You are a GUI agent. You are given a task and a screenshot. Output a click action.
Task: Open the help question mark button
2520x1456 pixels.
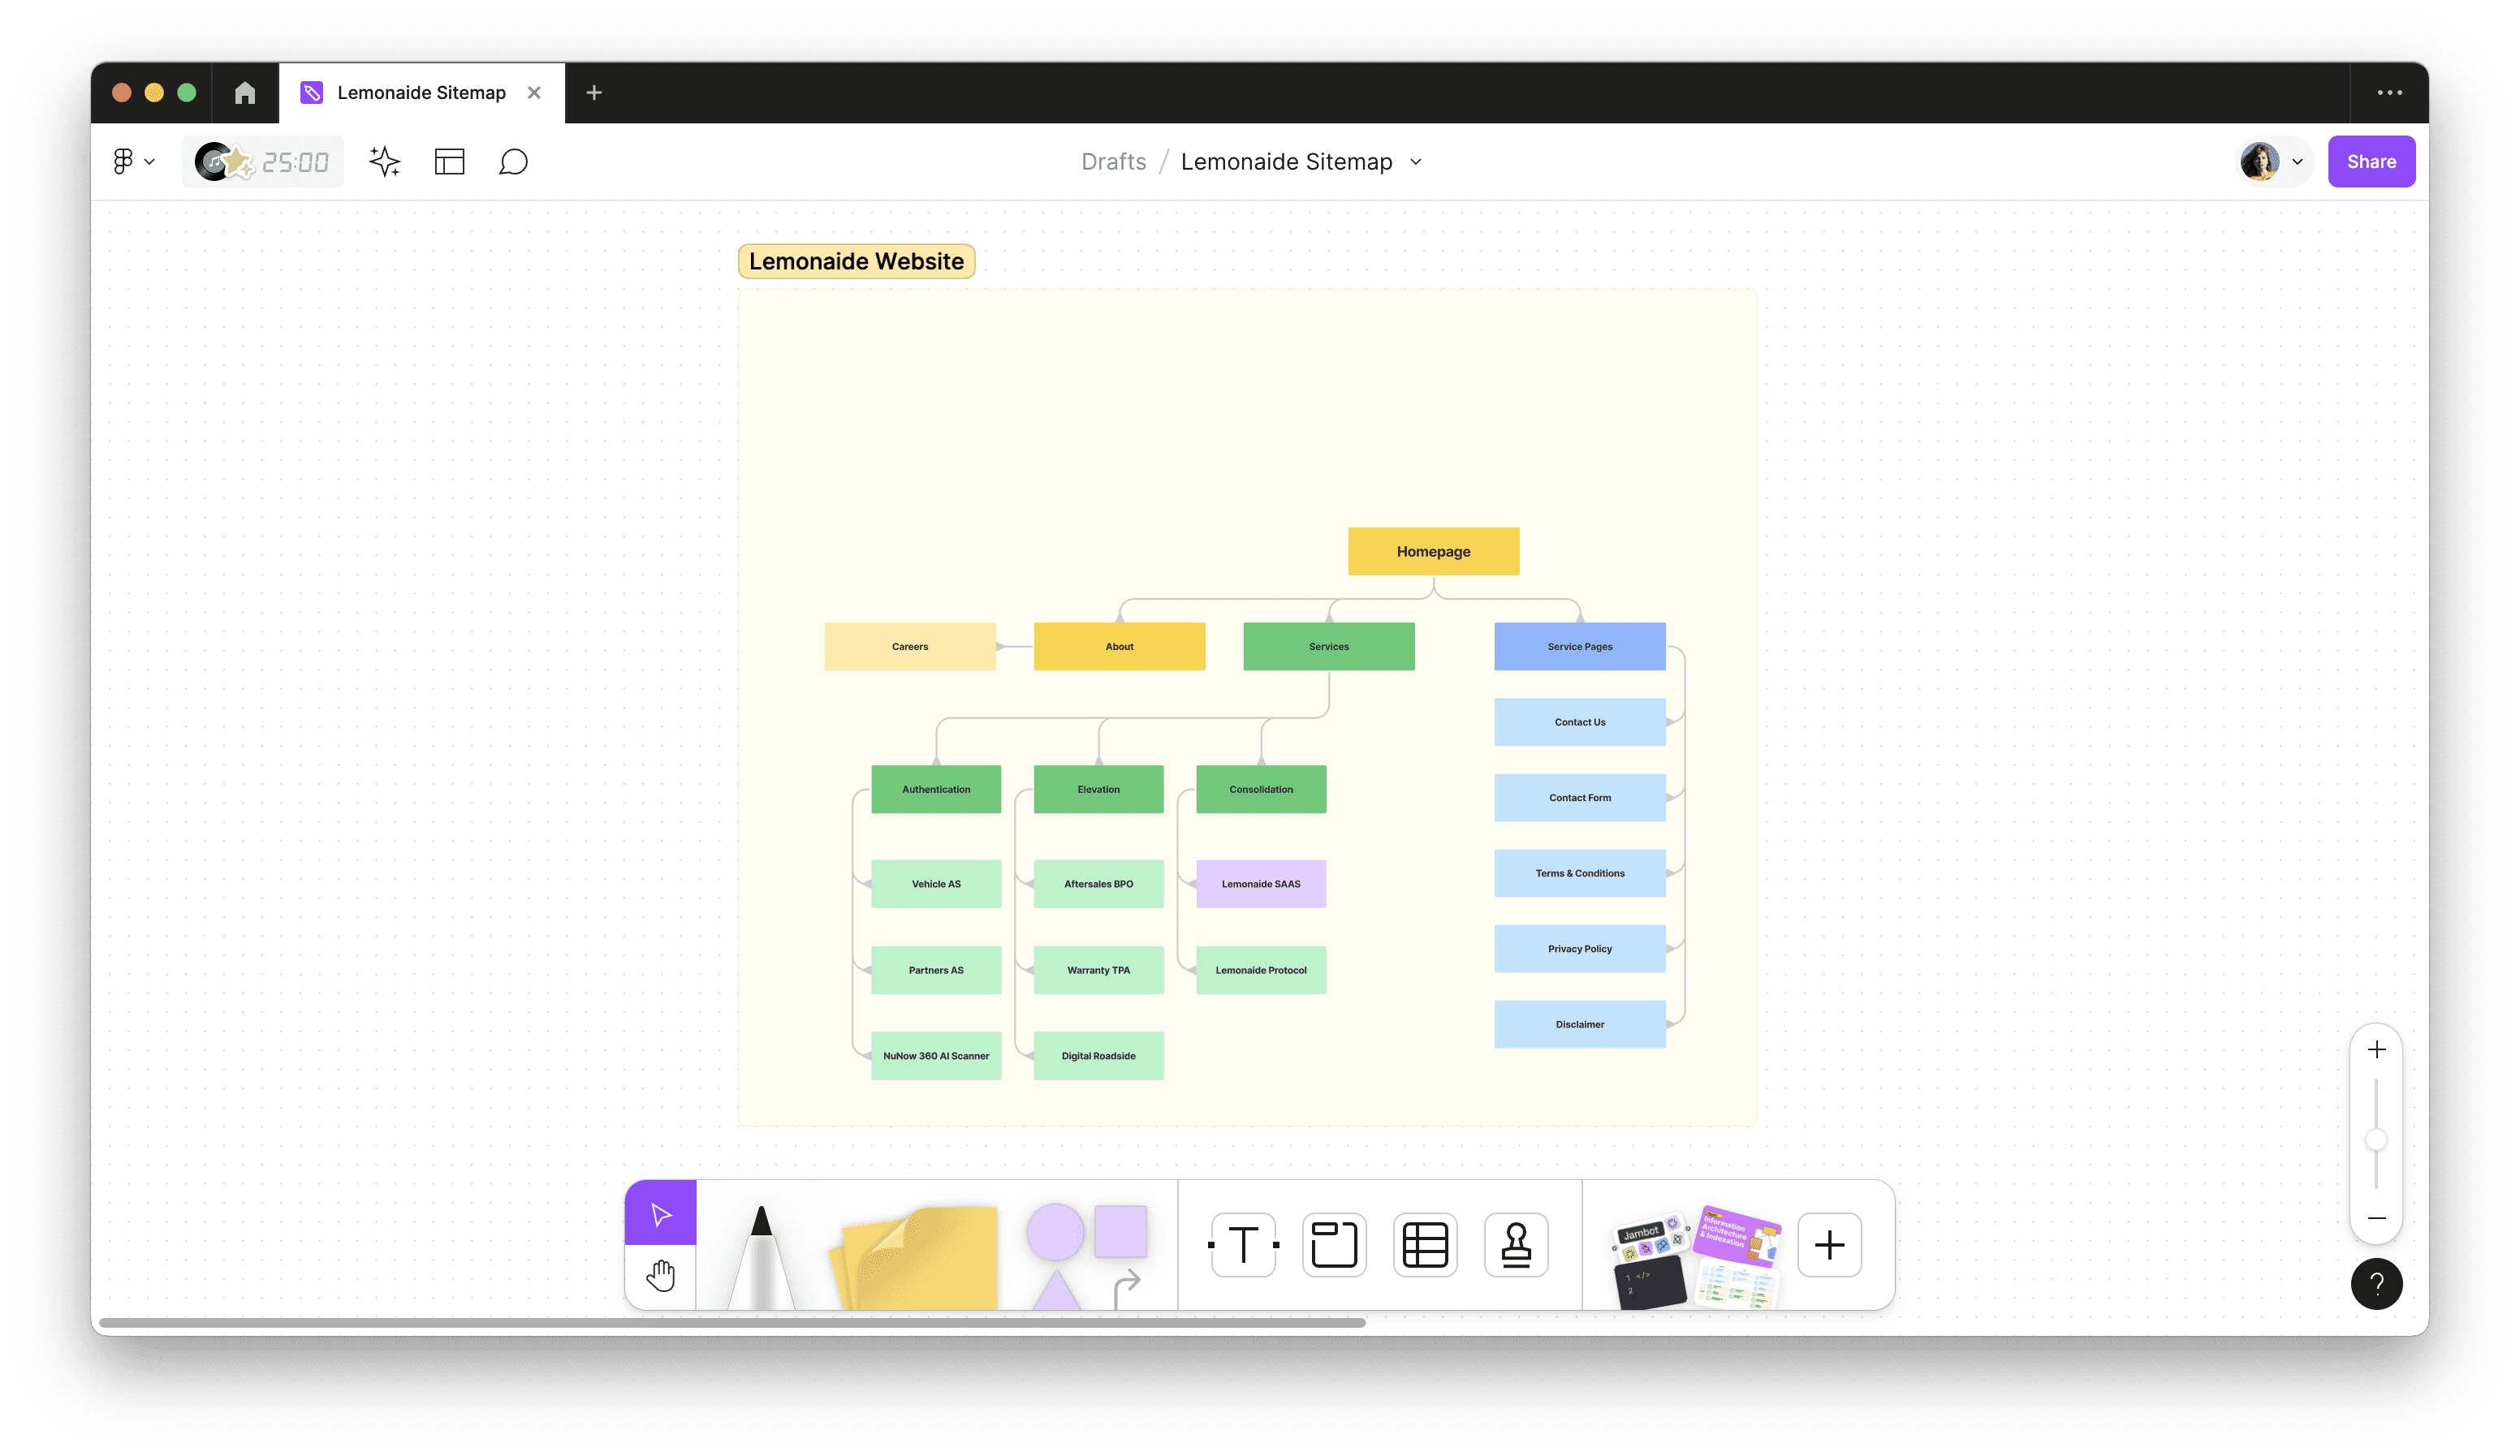coord(2376,1284)
